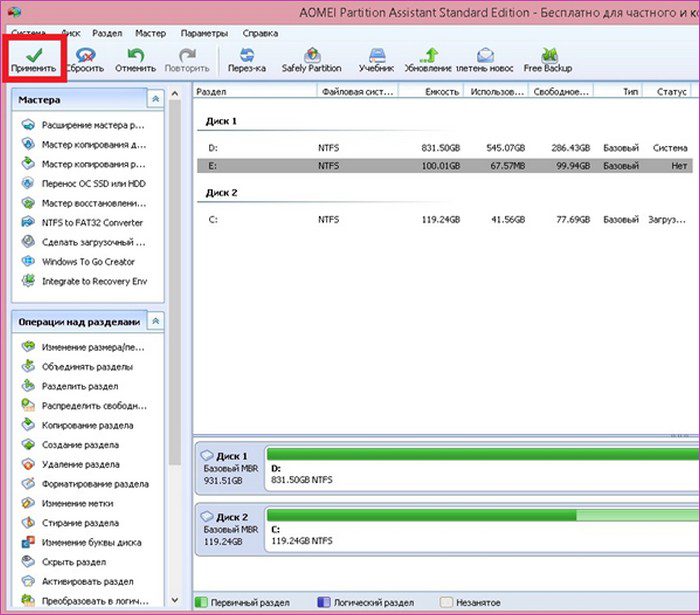Click the 99.94GB free value for E:
700x615 pixels.
[x=573, y=166]
